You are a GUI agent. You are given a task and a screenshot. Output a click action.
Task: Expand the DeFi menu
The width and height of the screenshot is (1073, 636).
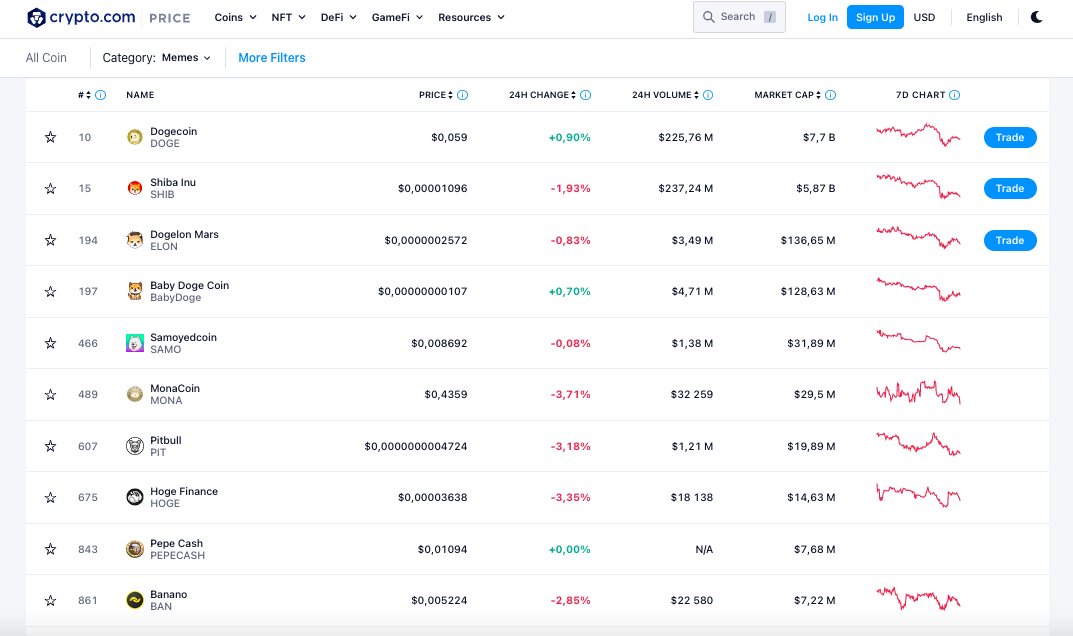(339, 17)
